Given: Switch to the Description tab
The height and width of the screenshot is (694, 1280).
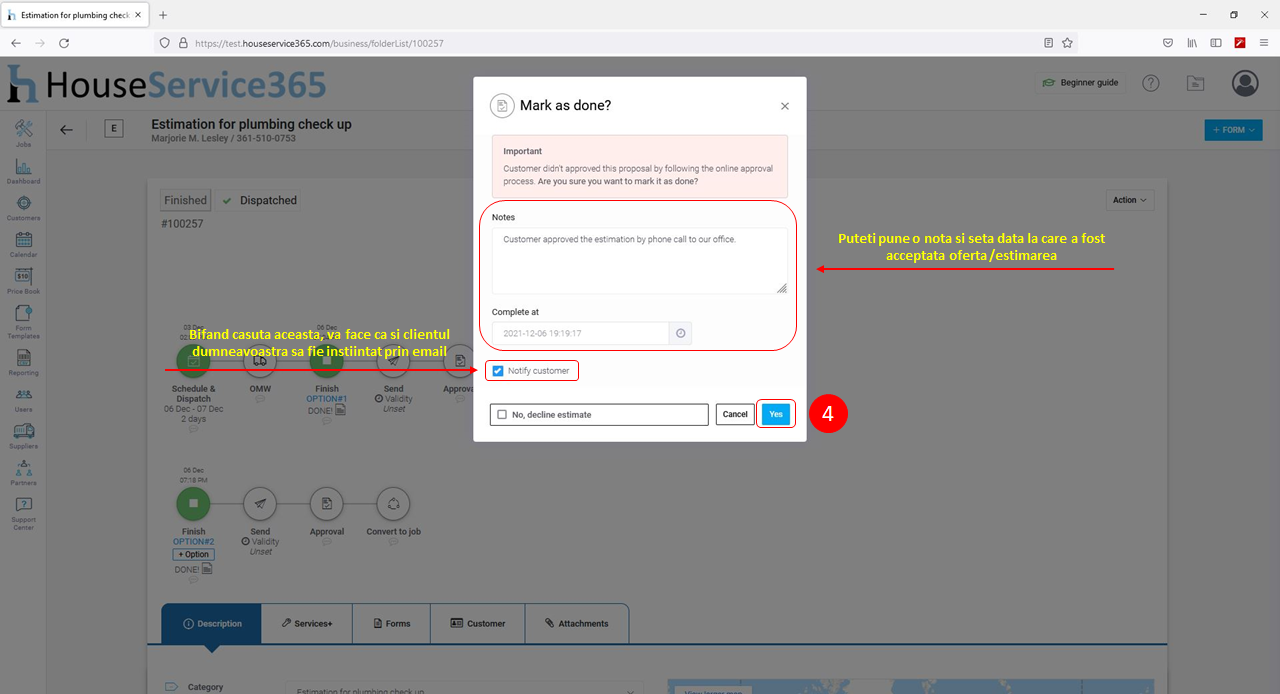Looking at the screenshot, I should click(x=212, y=624).
